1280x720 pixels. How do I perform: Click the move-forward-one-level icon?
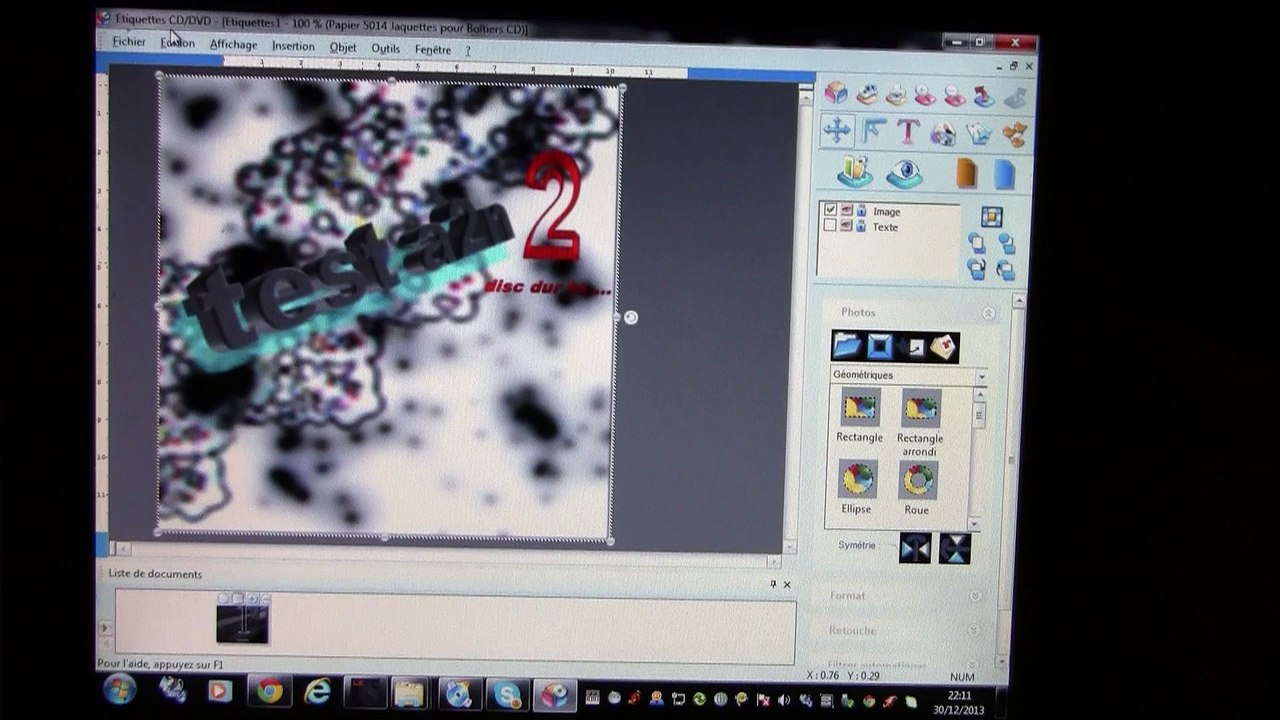click(976, 268)
